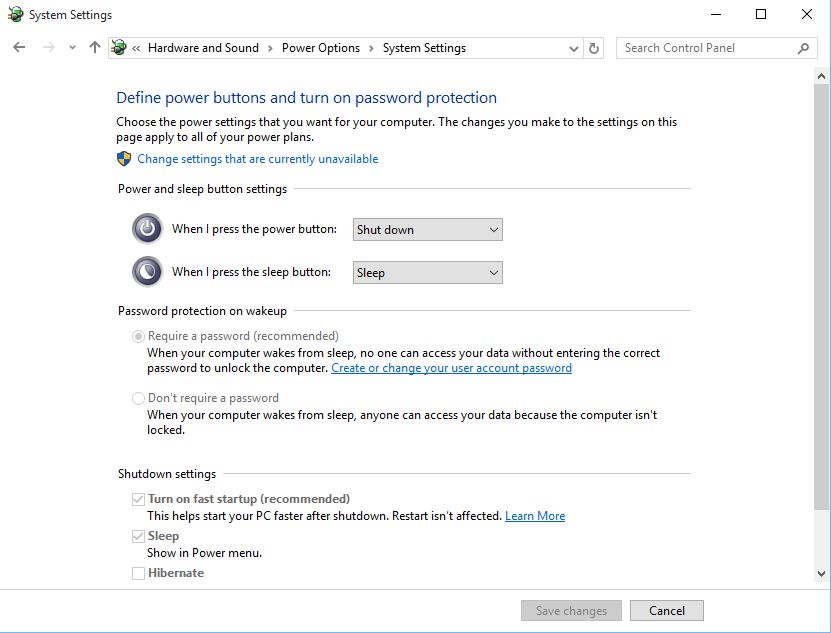Refresh the current settings page
Image resolution: width=831 pixels, height=633 pixels.
pyautogui.click(x=594, y=47)
